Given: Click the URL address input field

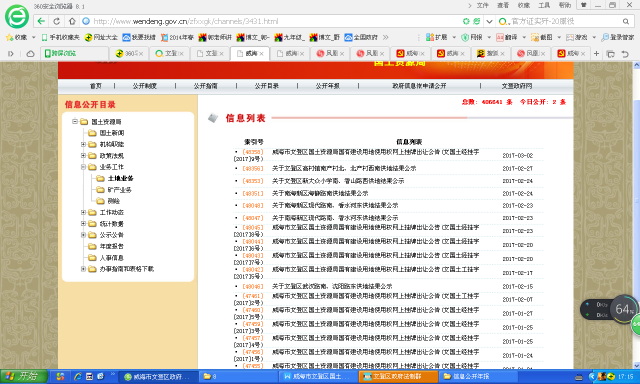Looking at the screenshot, I should click(269, 21).
